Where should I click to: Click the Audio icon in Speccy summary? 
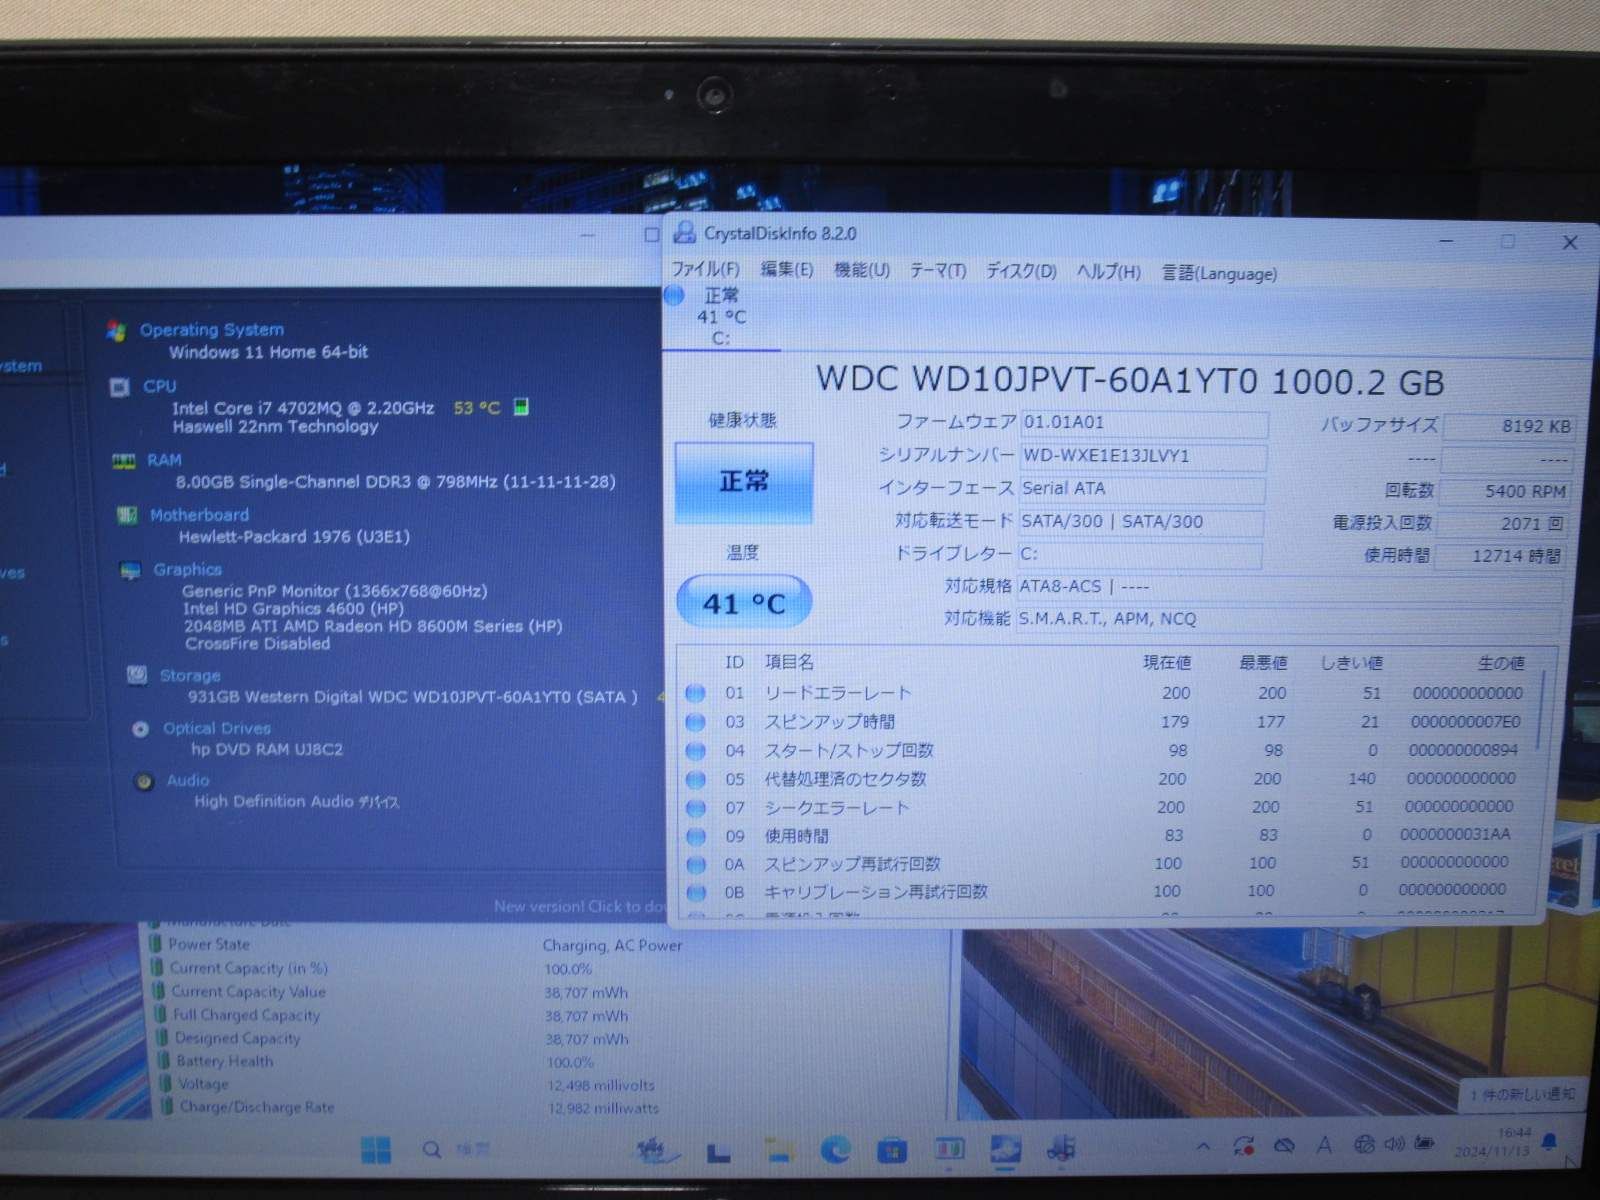pos(145,781)
